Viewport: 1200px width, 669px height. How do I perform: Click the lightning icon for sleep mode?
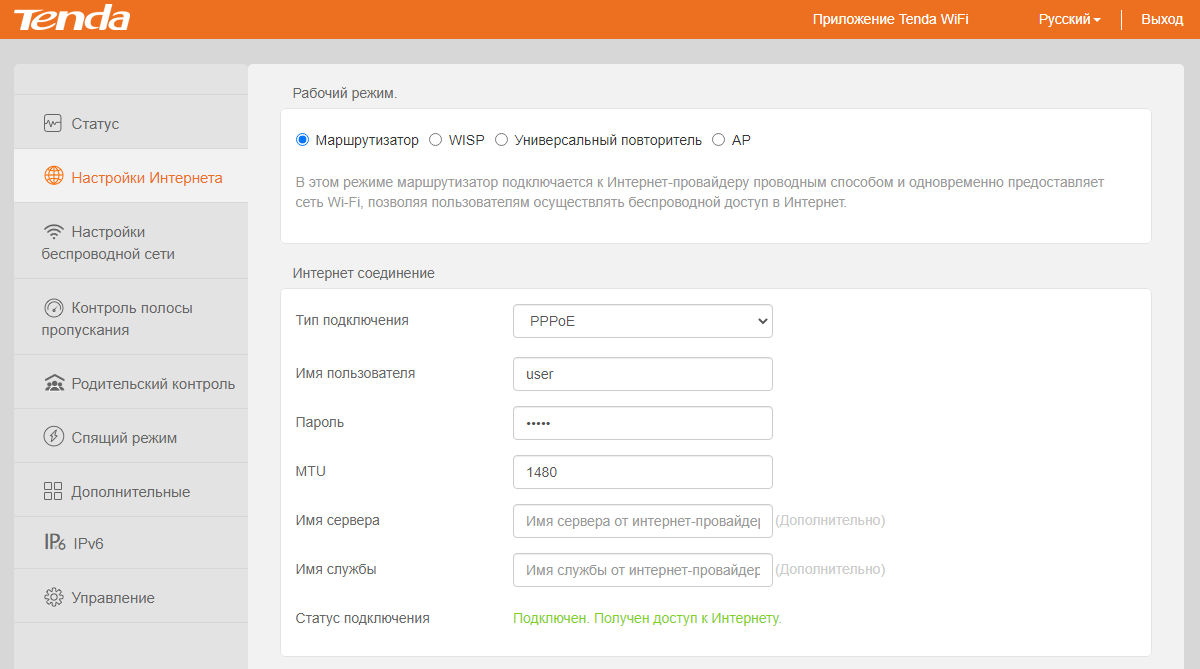tap(54, 437)
